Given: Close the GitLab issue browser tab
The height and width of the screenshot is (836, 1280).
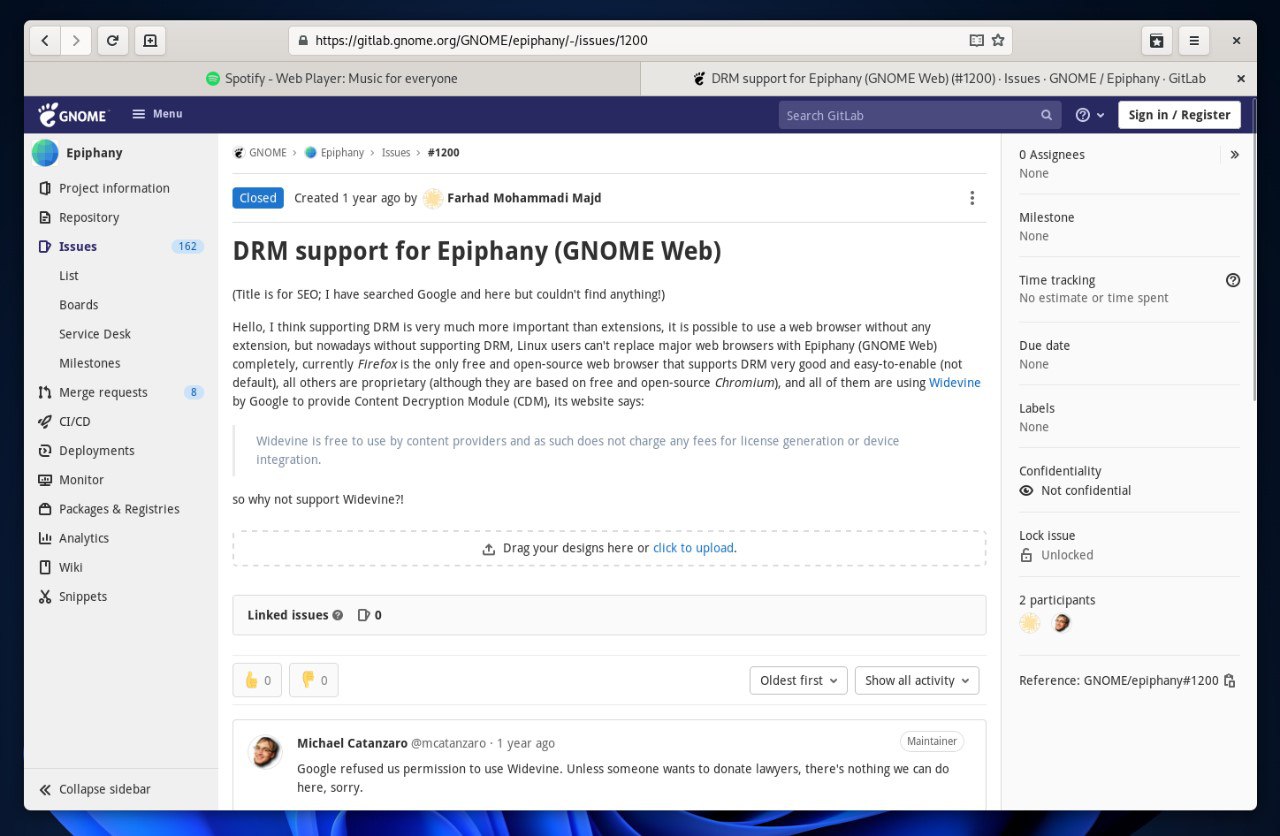Looking at the screenshot, I should click(1241, 78).
